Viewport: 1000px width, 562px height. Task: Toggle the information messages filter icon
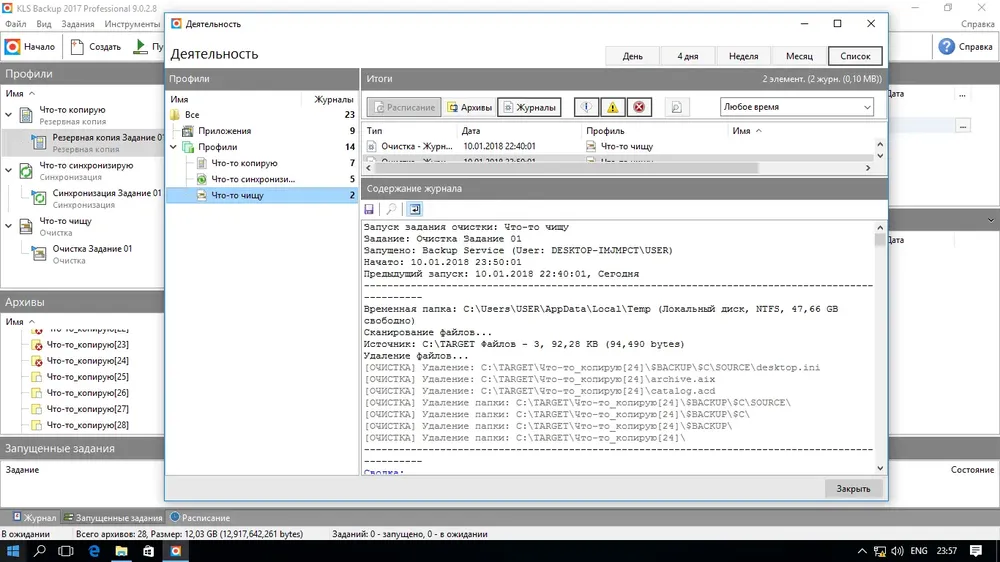(586, 107)
